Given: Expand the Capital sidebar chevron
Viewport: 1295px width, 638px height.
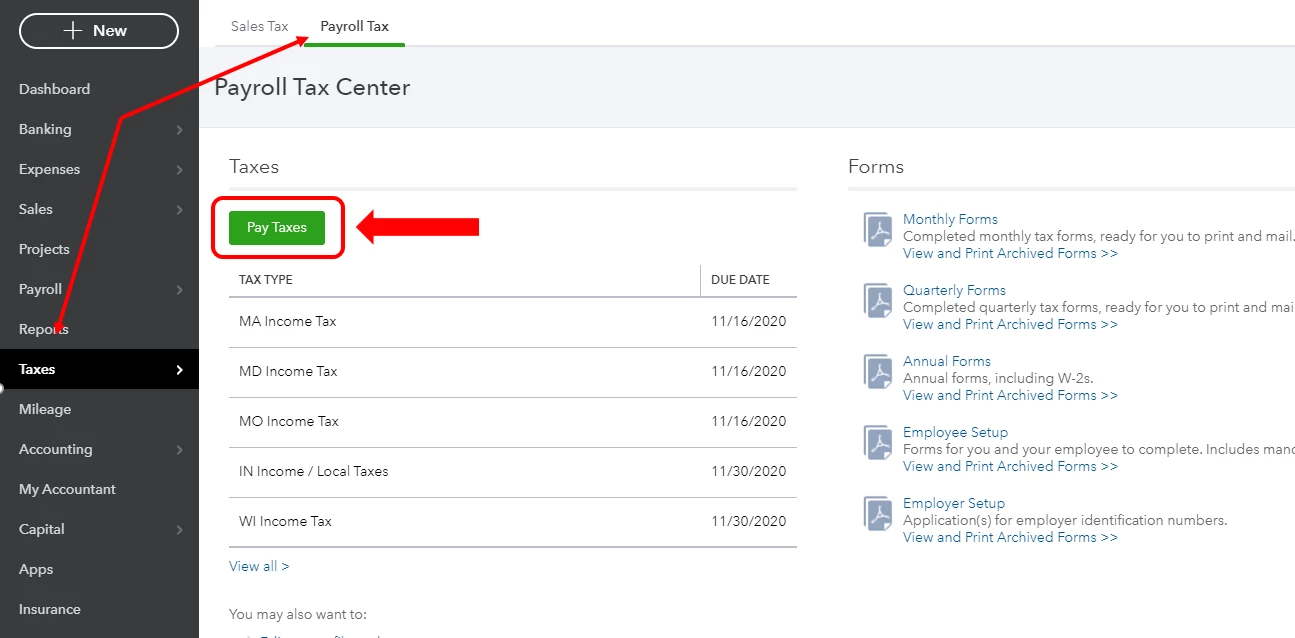Looking at the screenshot, I should pyautogui.click(x=179, y=529).
